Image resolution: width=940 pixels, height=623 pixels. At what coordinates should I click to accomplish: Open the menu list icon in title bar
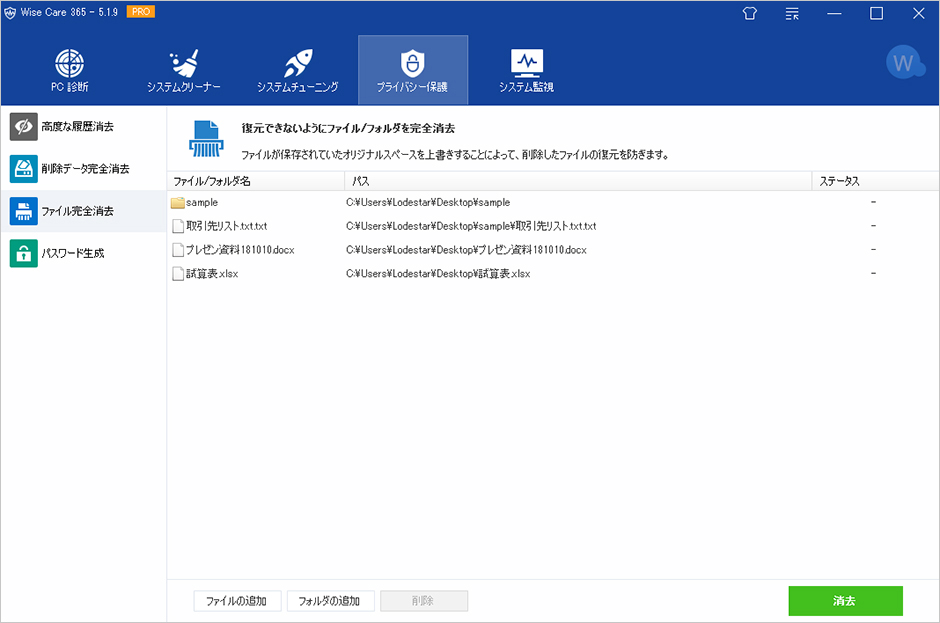click(x=792, y=13)
